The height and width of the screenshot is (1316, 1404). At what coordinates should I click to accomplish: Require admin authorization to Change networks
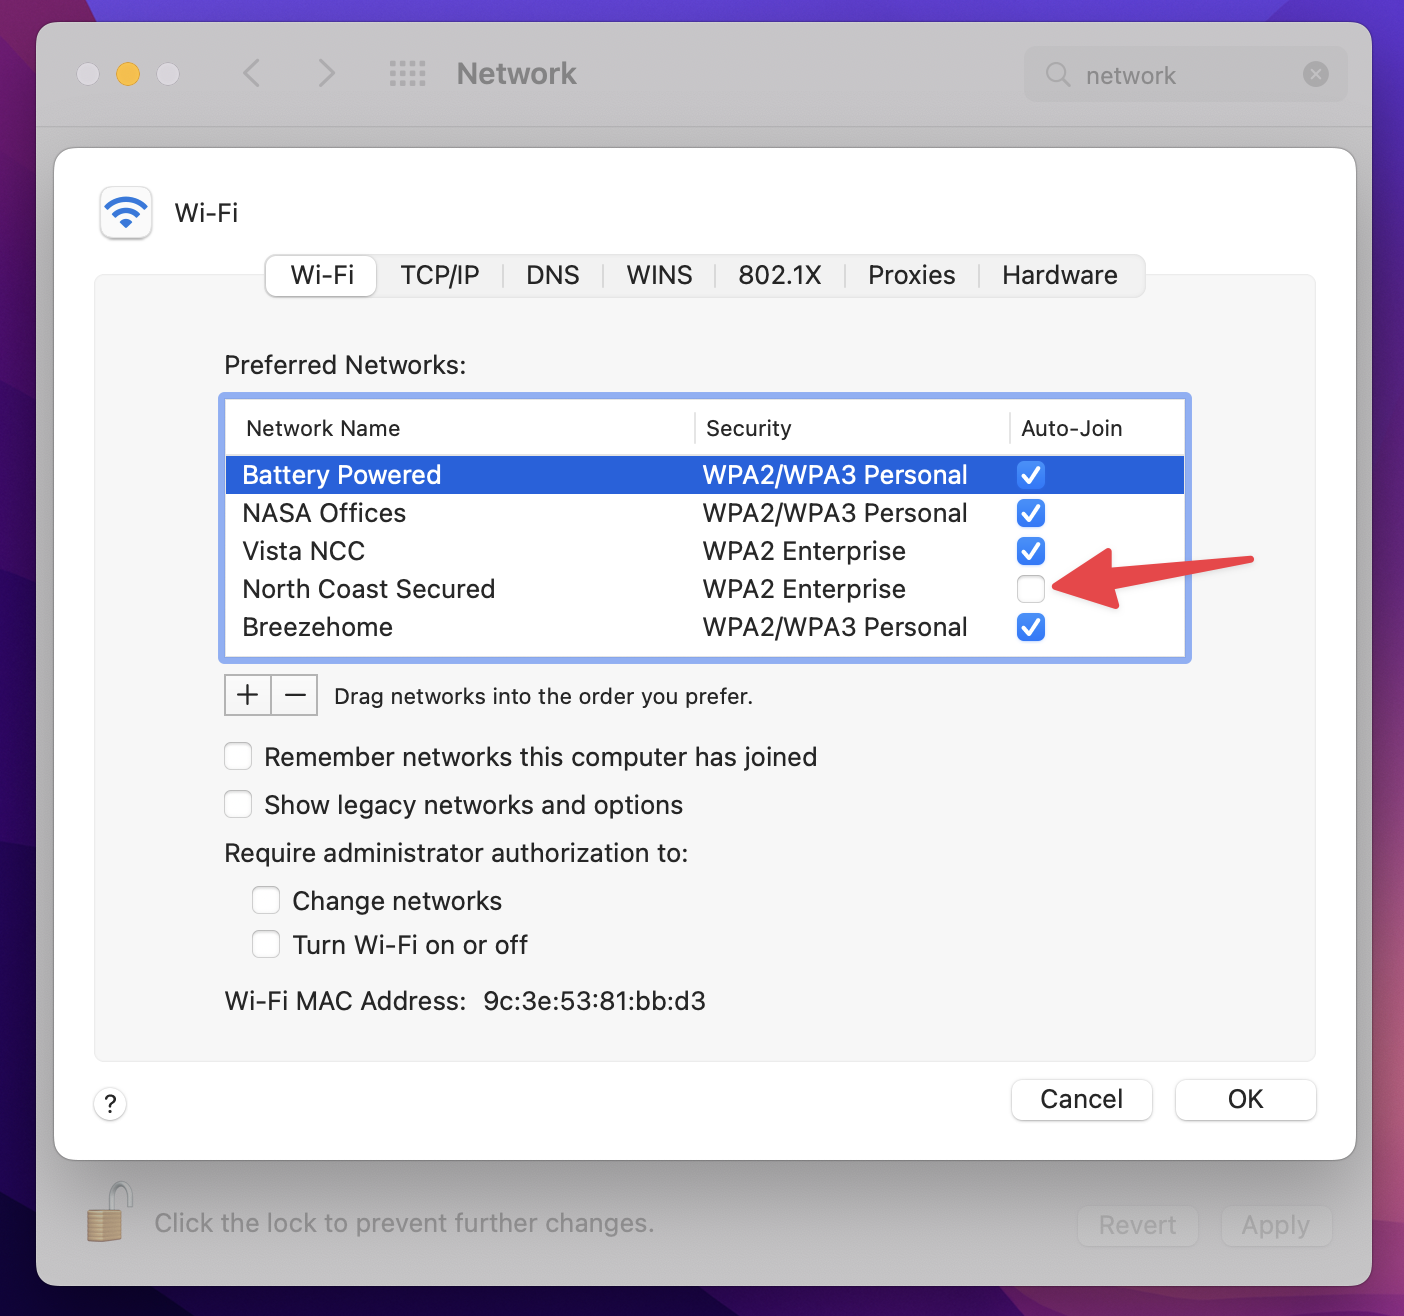tap(266, 901)
